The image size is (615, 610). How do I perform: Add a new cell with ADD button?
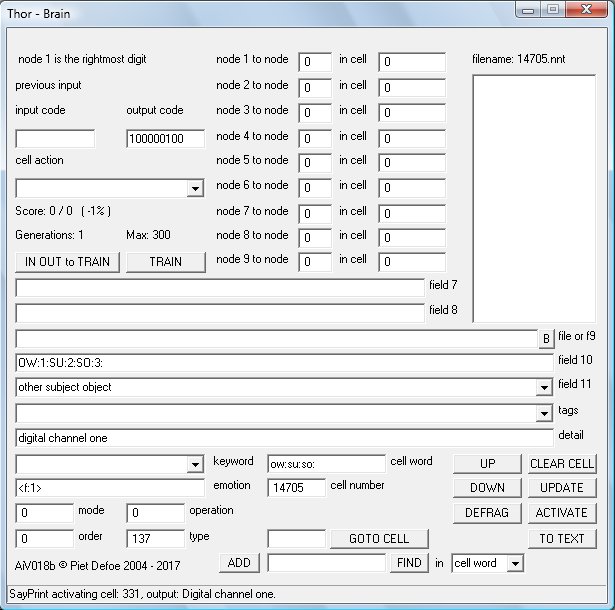pos(239,563)
